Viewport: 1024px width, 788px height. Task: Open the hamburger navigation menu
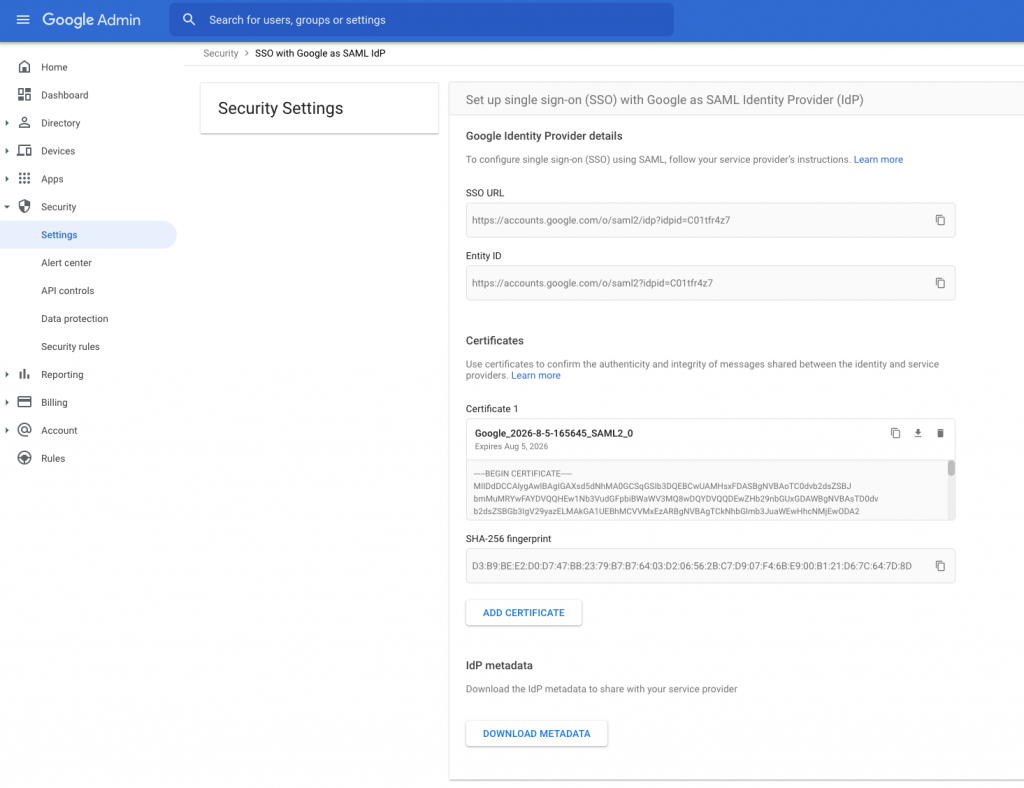click(x=23, y=20)
